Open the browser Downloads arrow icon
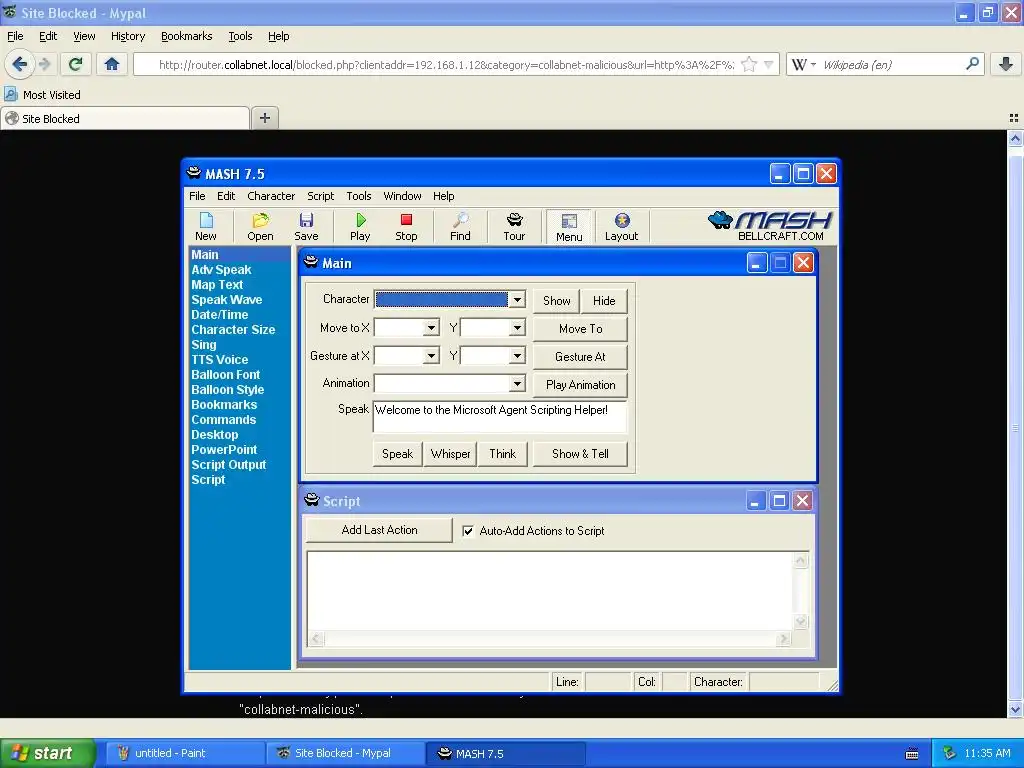Screen dimensions: 1024x768 [1006, 64]
